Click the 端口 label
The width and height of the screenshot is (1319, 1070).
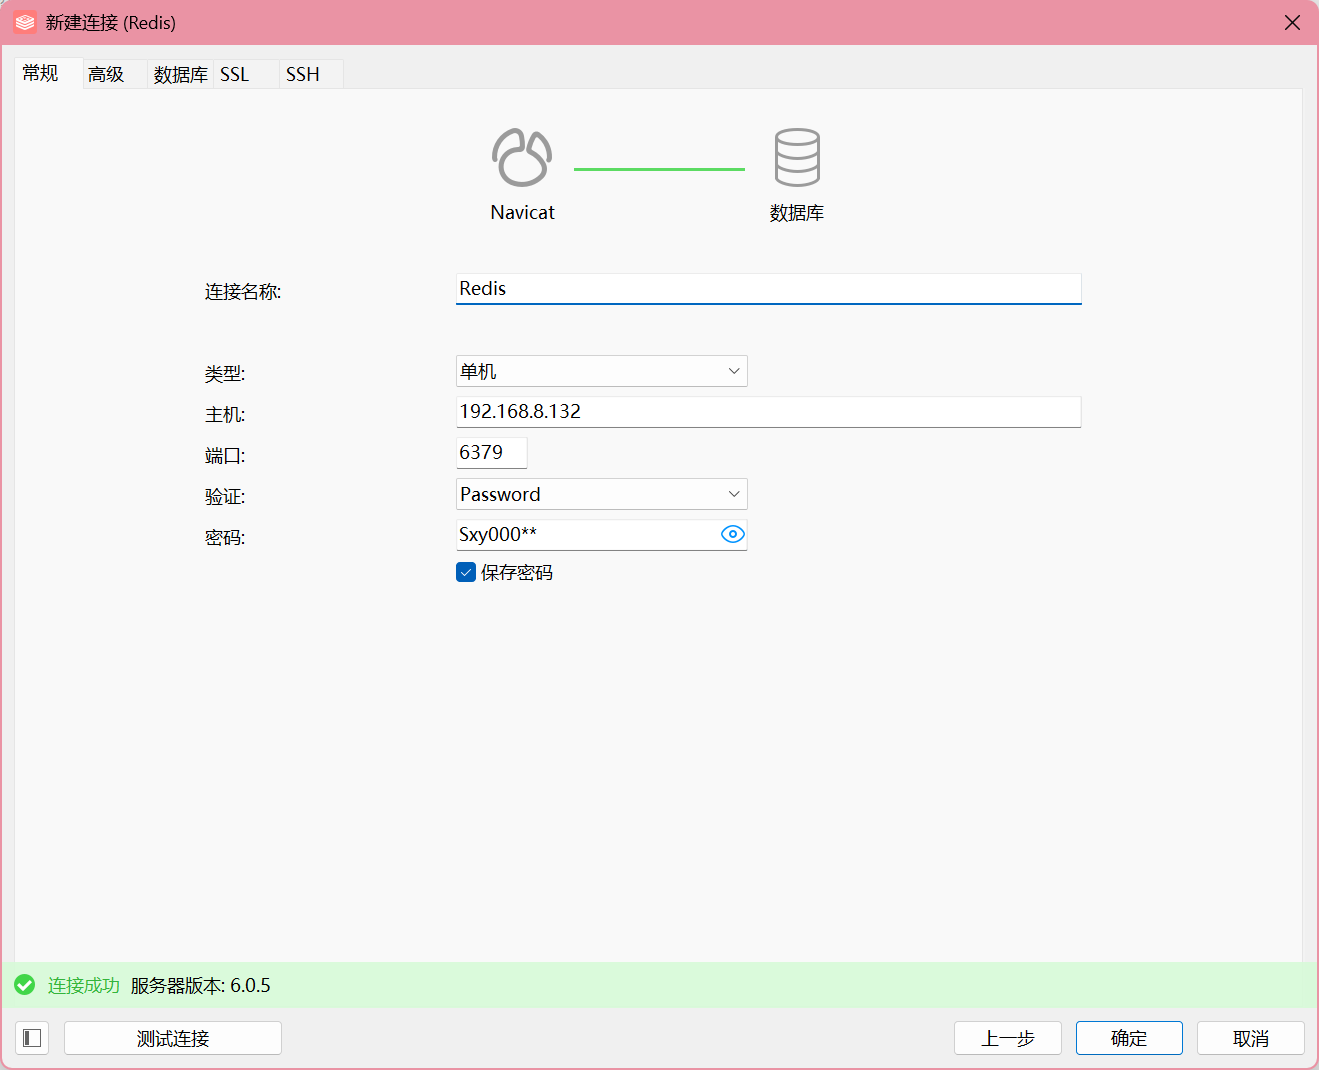pos(225,456)
